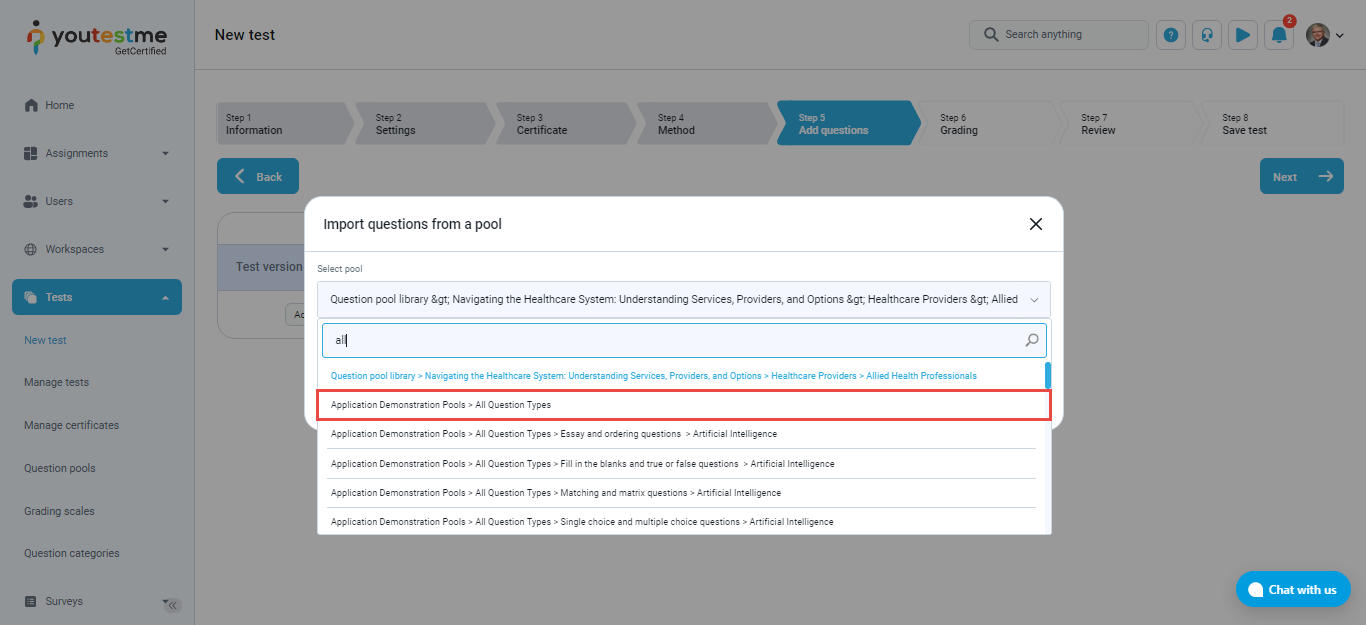1366x625 pixels.
Task: Click the Back button
Action: point(258,177)
